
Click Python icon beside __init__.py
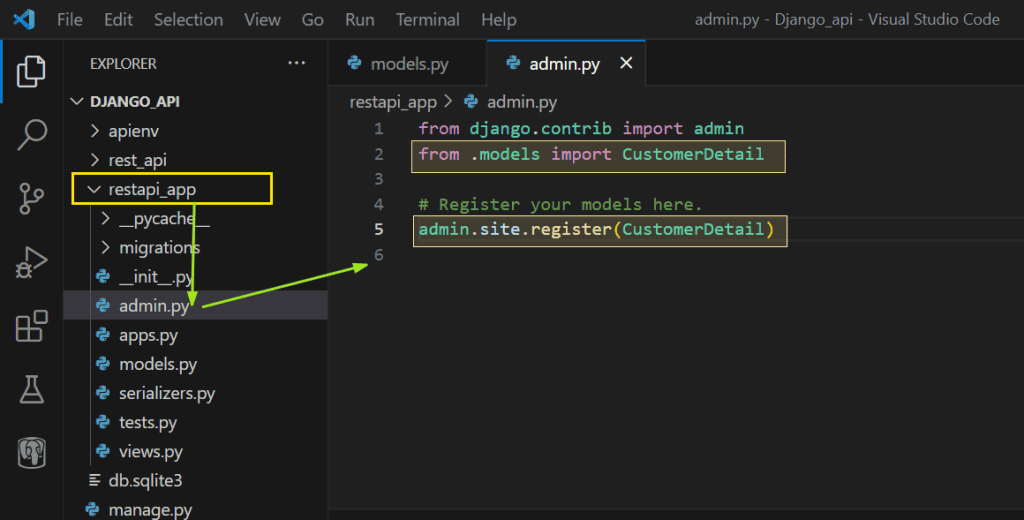tap(103, 276)
